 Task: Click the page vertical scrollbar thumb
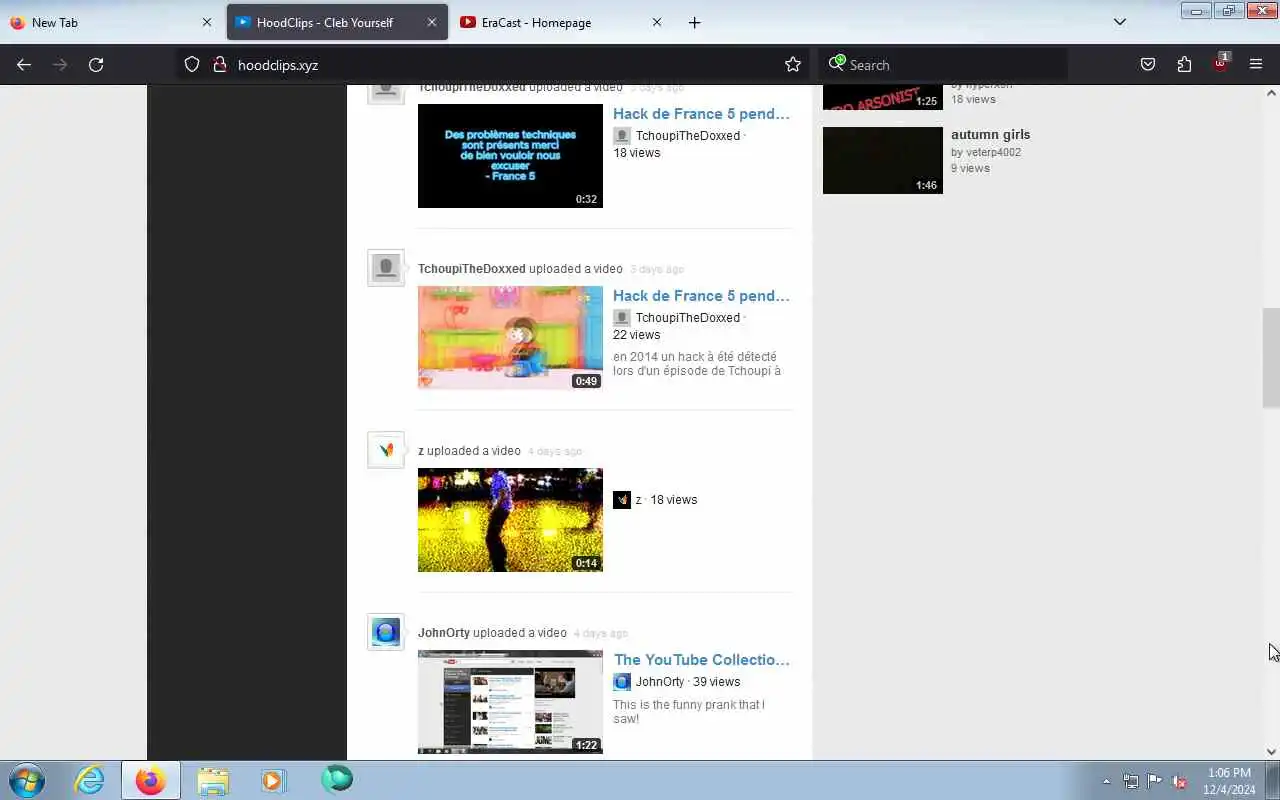point(1271,358)
